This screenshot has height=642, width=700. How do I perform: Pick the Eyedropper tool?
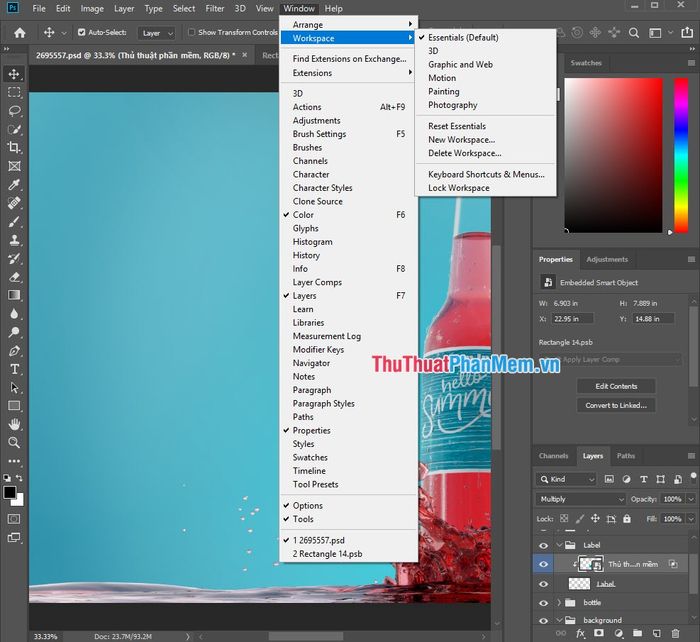tap(14, 185)
